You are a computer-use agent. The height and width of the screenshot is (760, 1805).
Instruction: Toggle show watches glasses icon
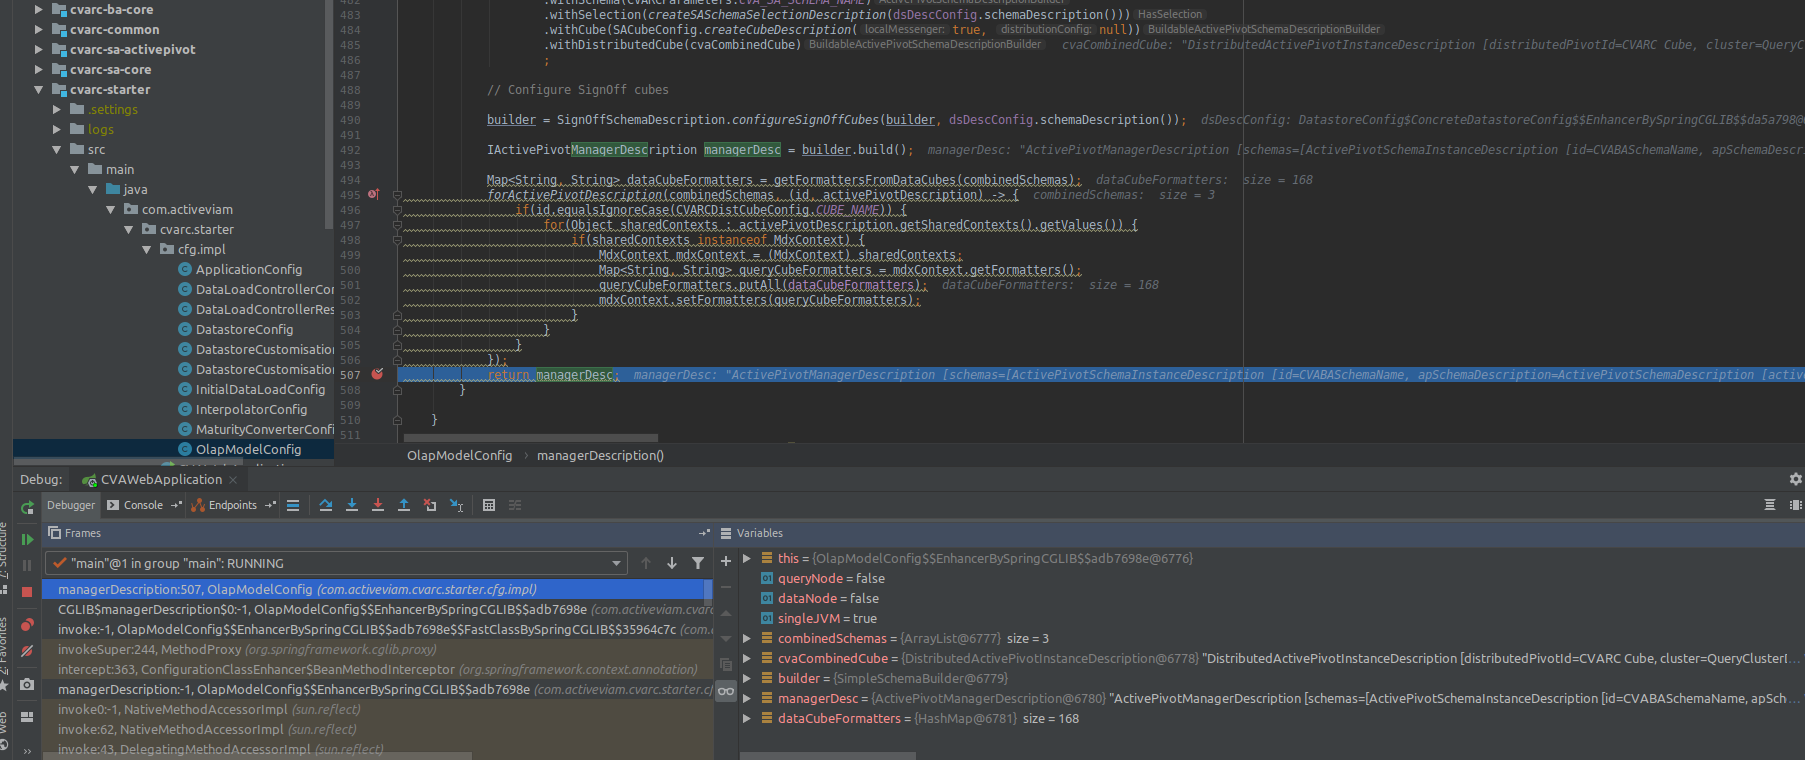pyautogui.click(x=726, y=691)
